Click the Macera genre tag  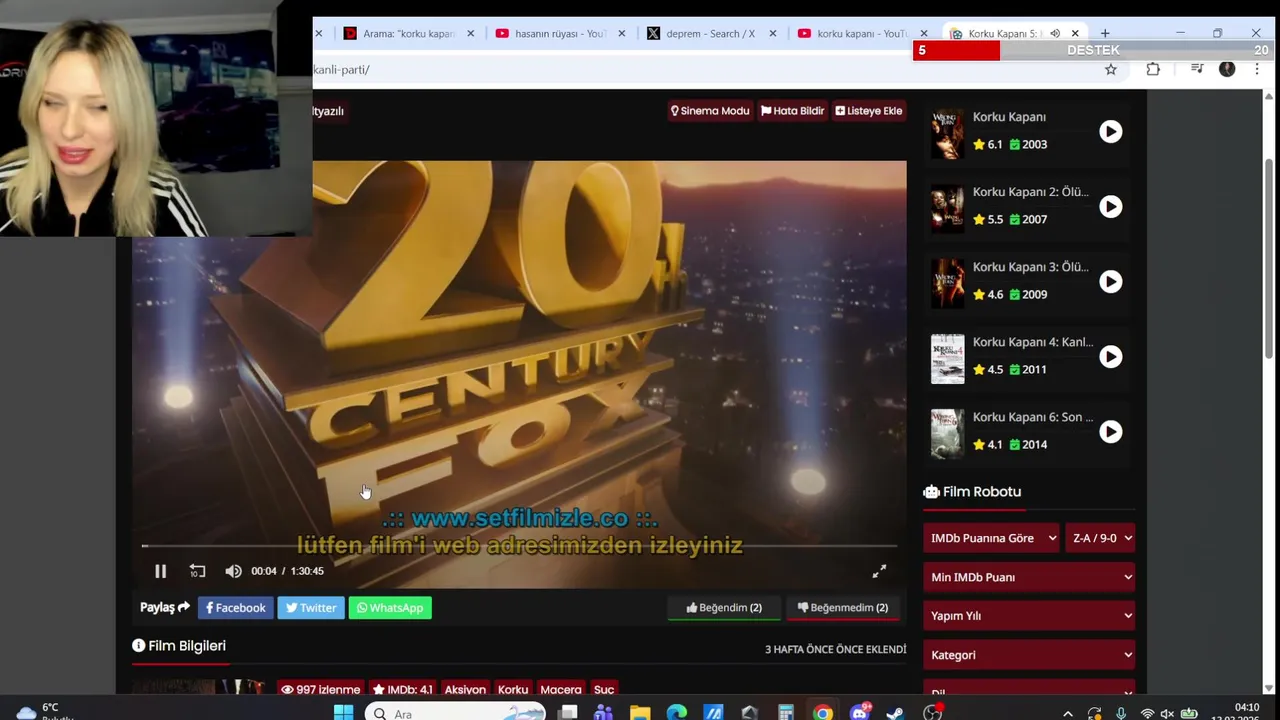[x=560, y=689]
